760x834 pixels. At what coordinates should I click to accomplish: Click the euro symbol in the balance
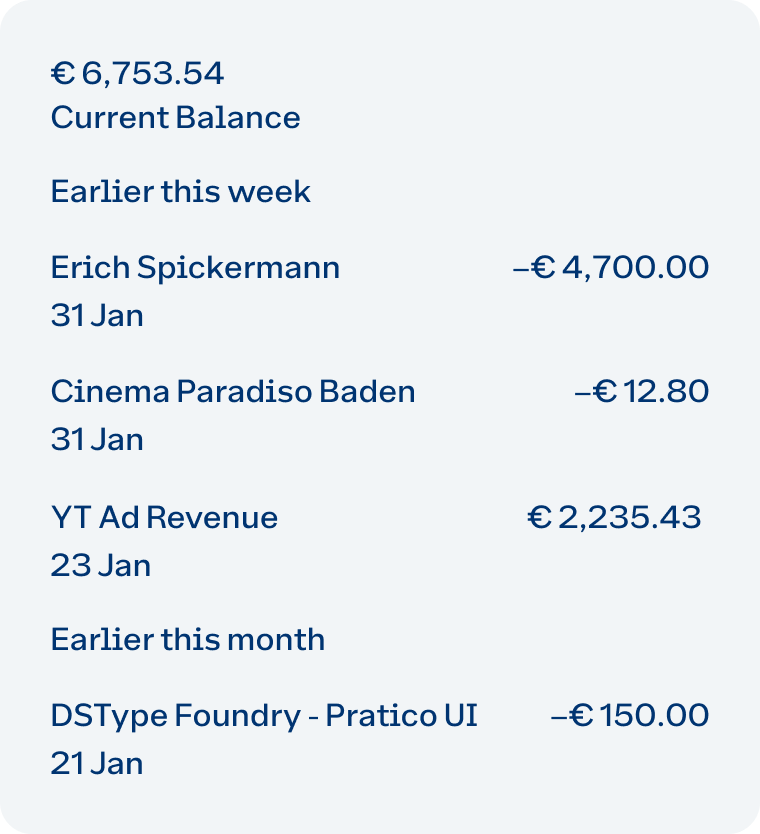click(63, 73)
